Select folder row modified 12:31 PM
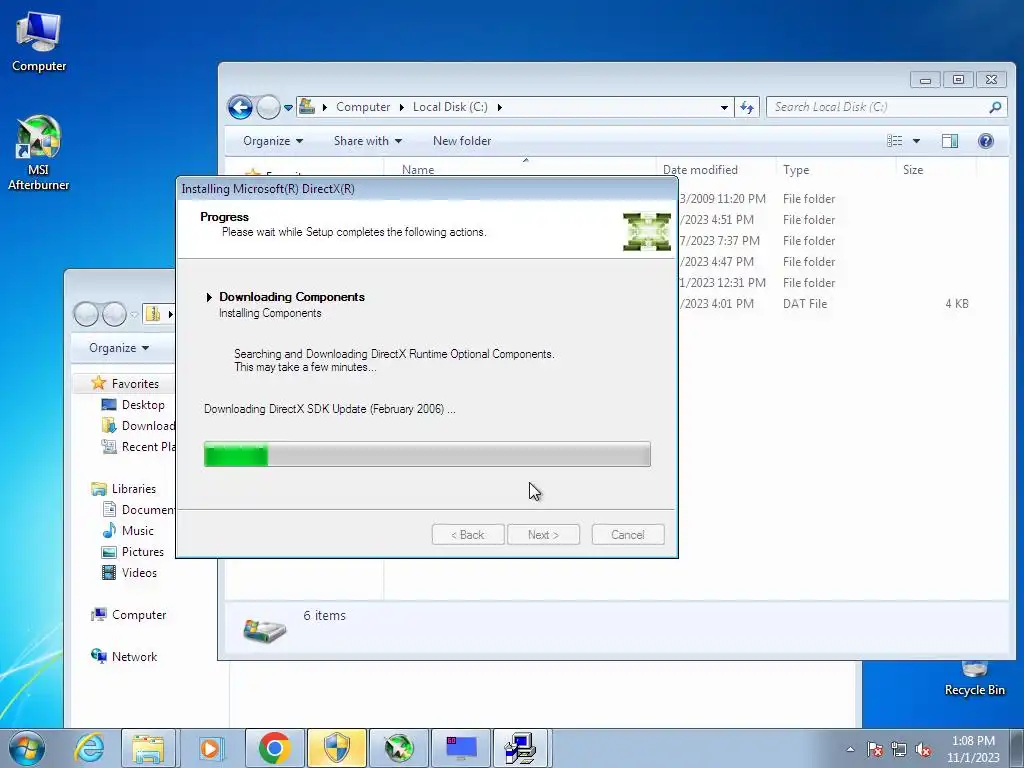The width and height of the screenshot is (1024, 768). coord(826,283)
